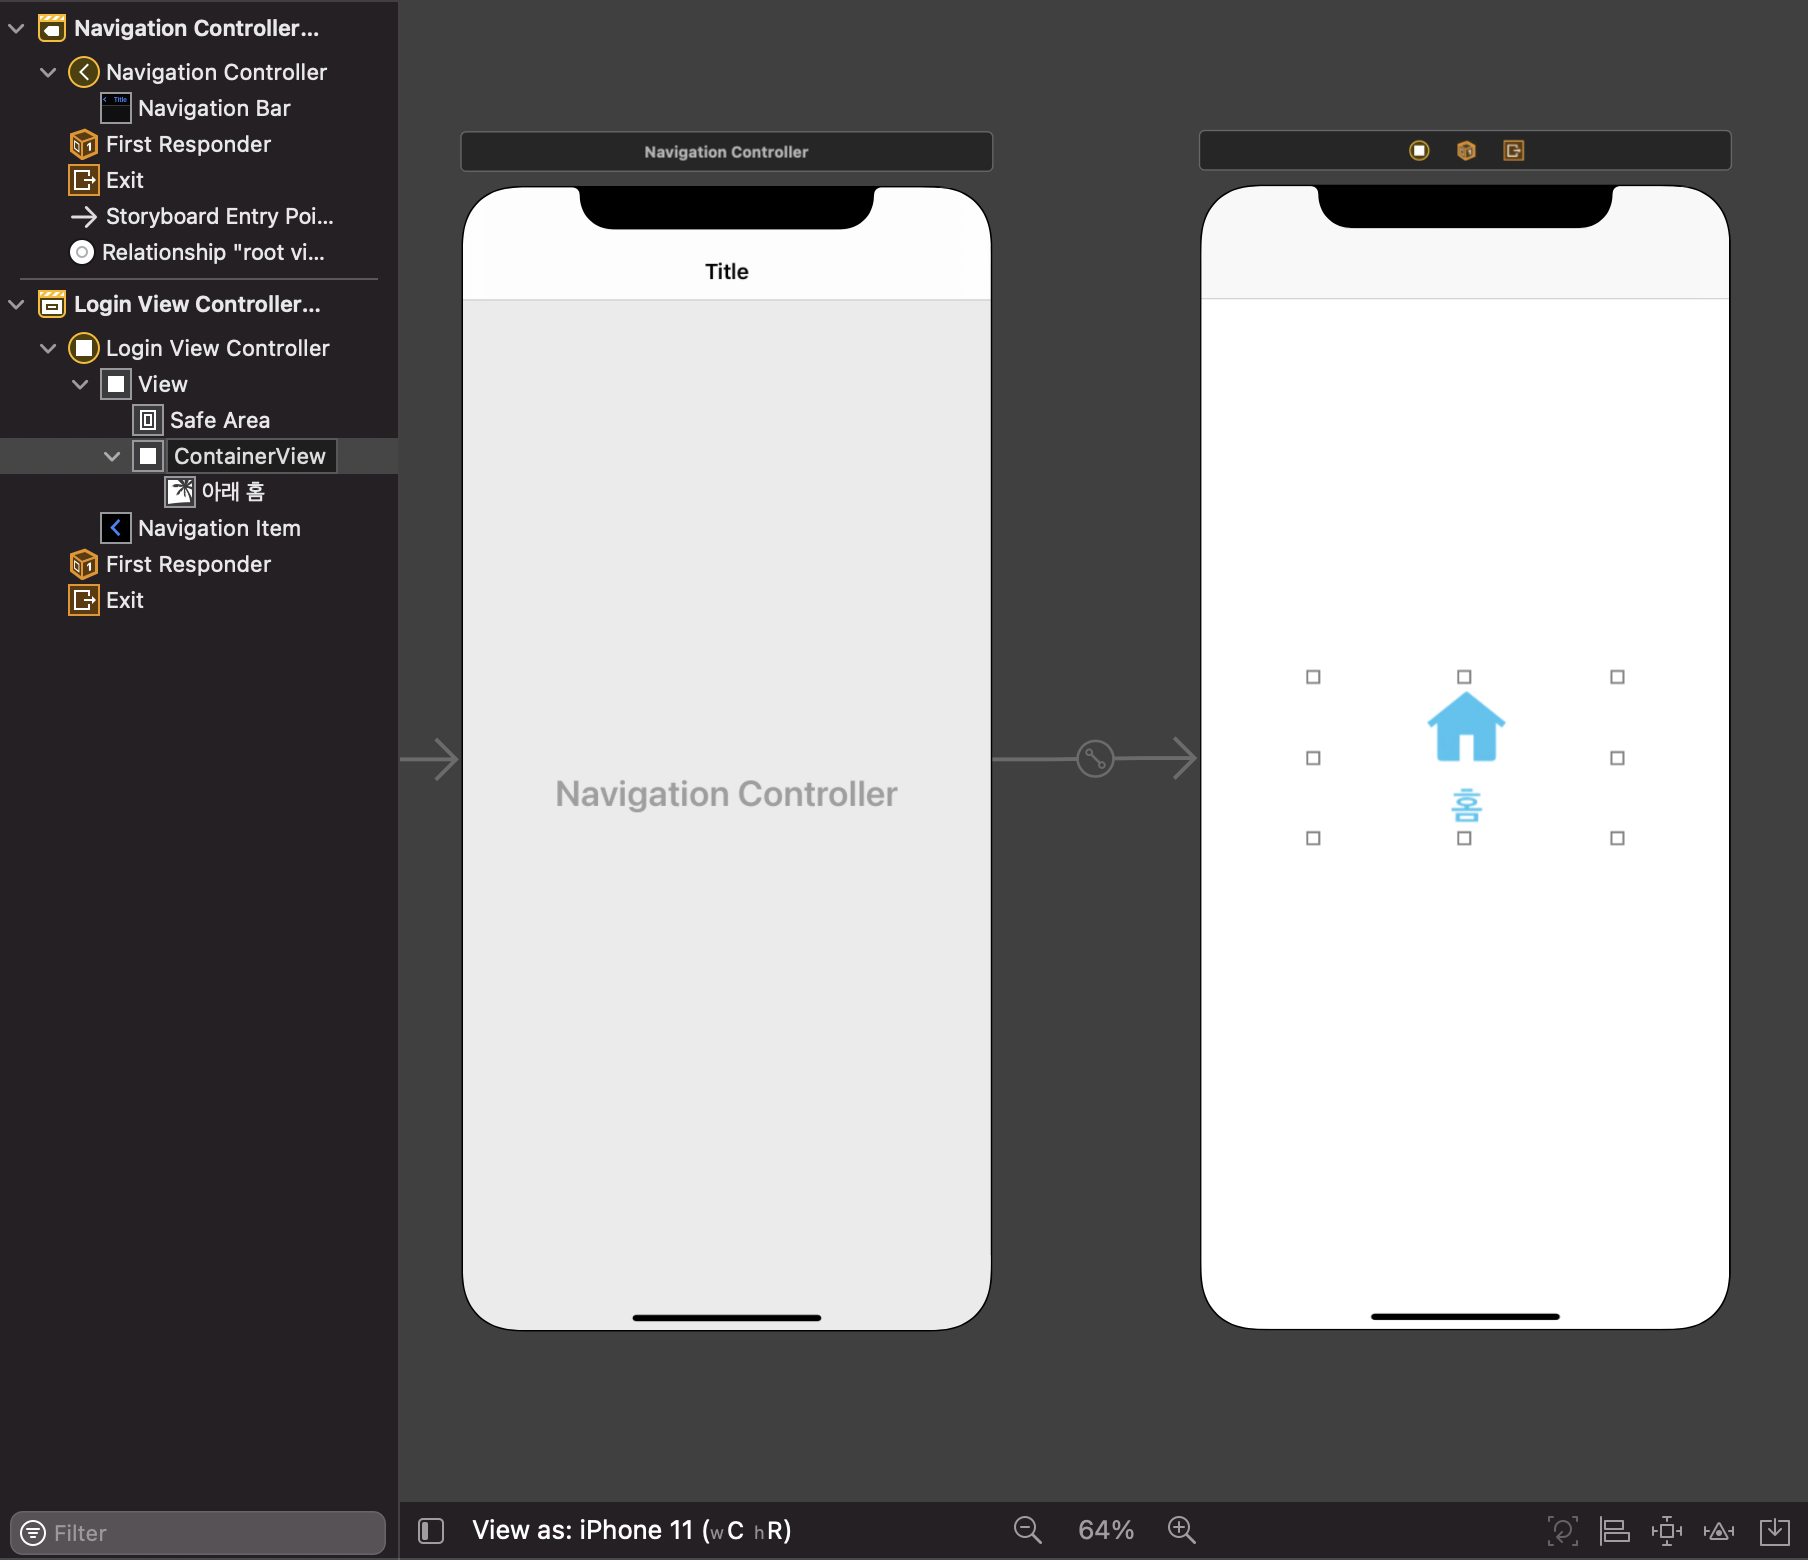Select Relationship "root vi..." segue row
This screenshot has height=1560, width=1808.
[199, 252]
